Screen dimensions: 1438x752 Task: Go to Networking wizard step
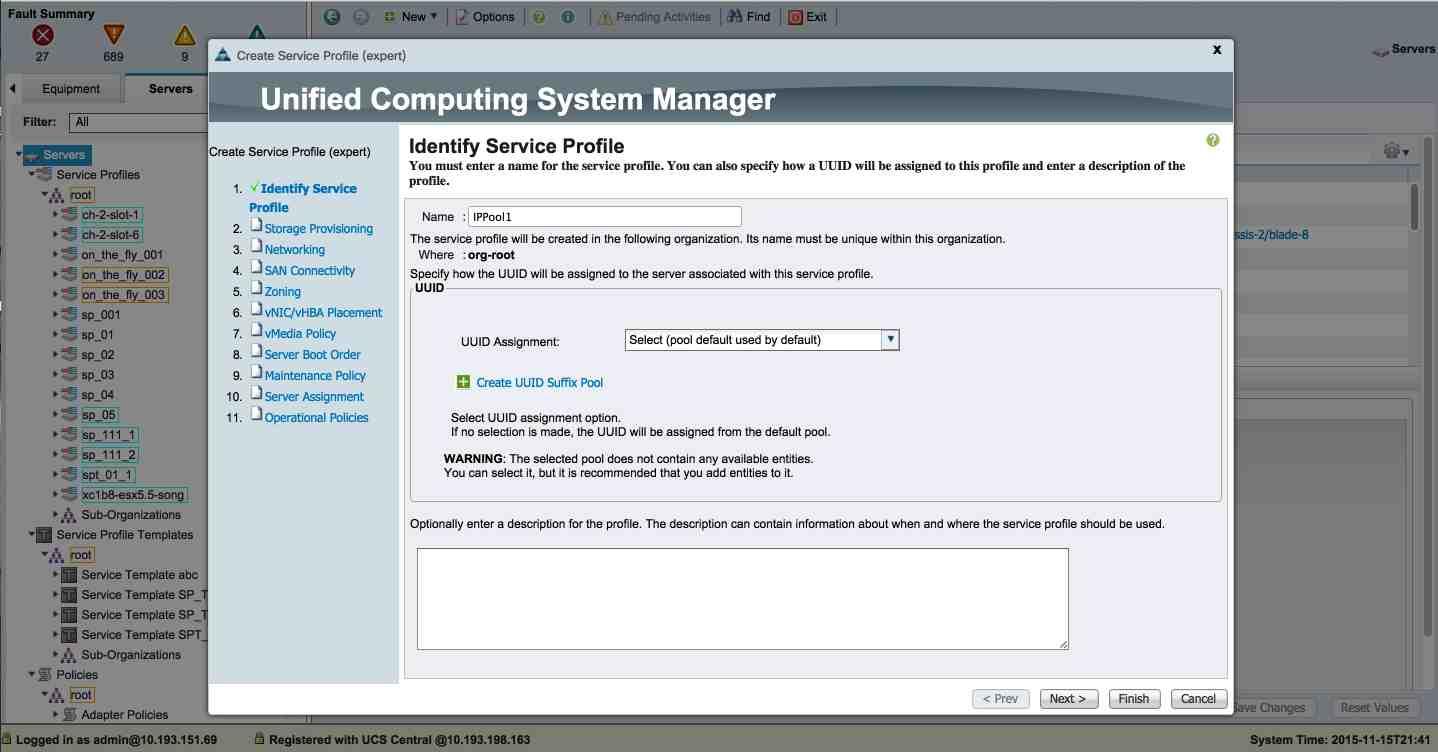294,250
